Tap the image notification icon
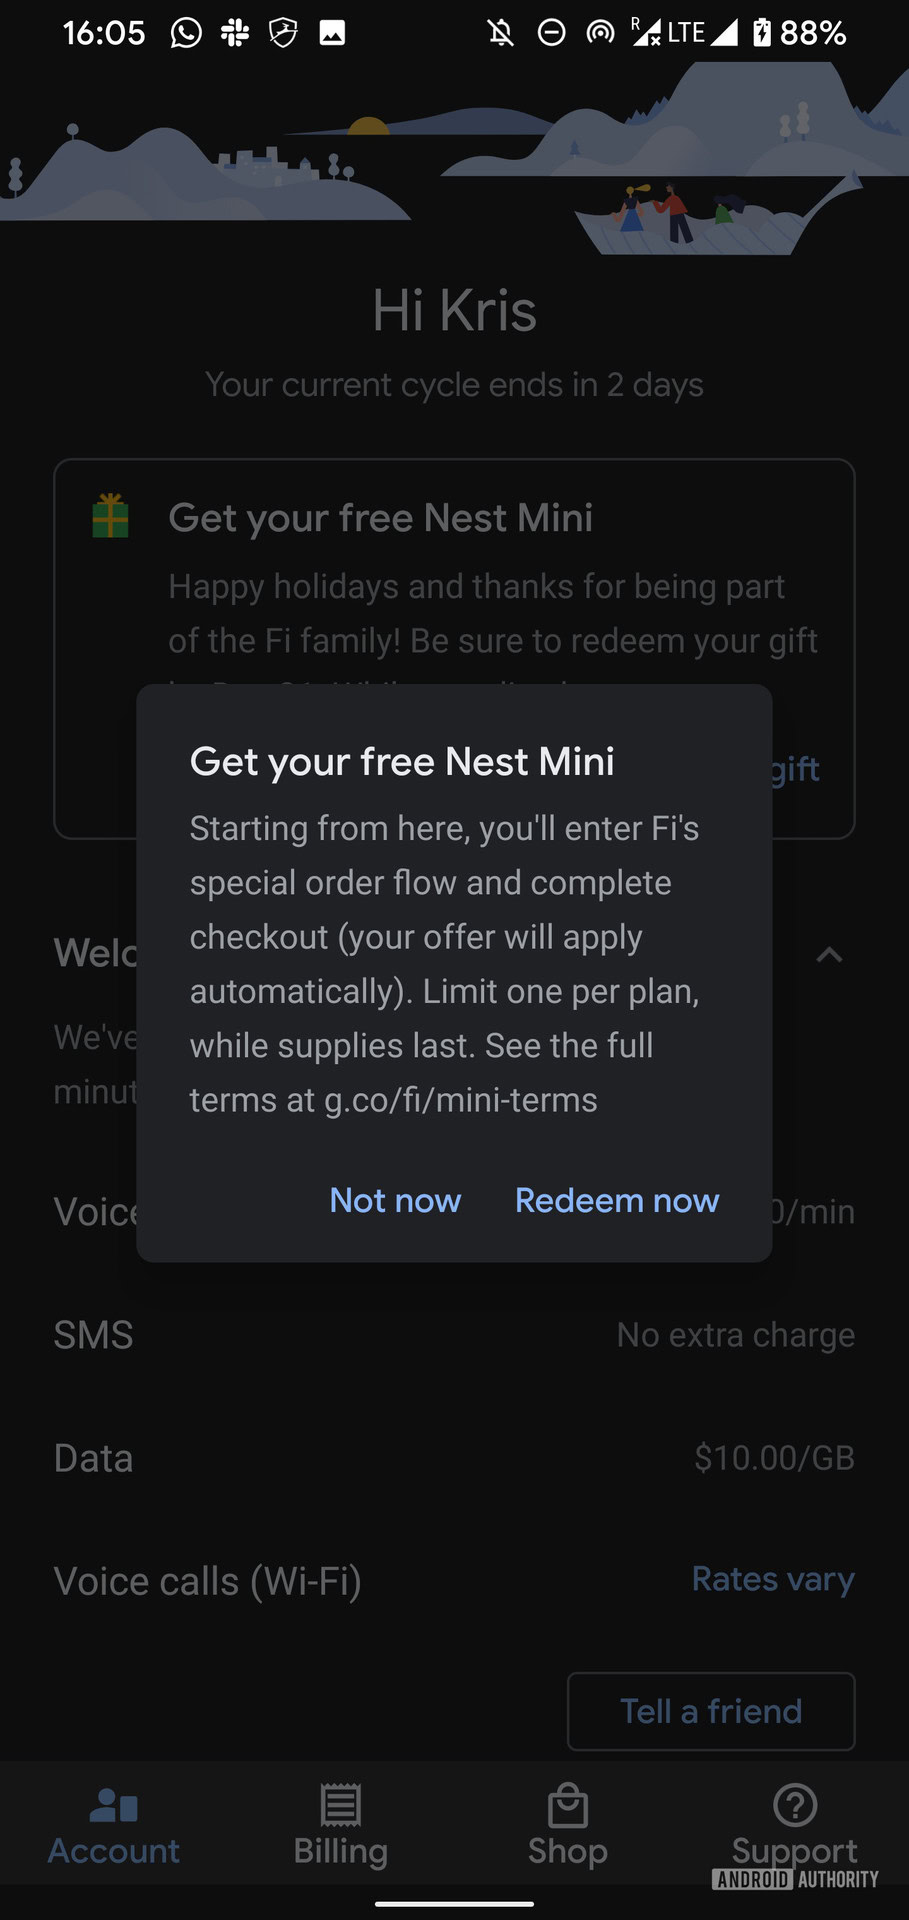 coord(332,33)
